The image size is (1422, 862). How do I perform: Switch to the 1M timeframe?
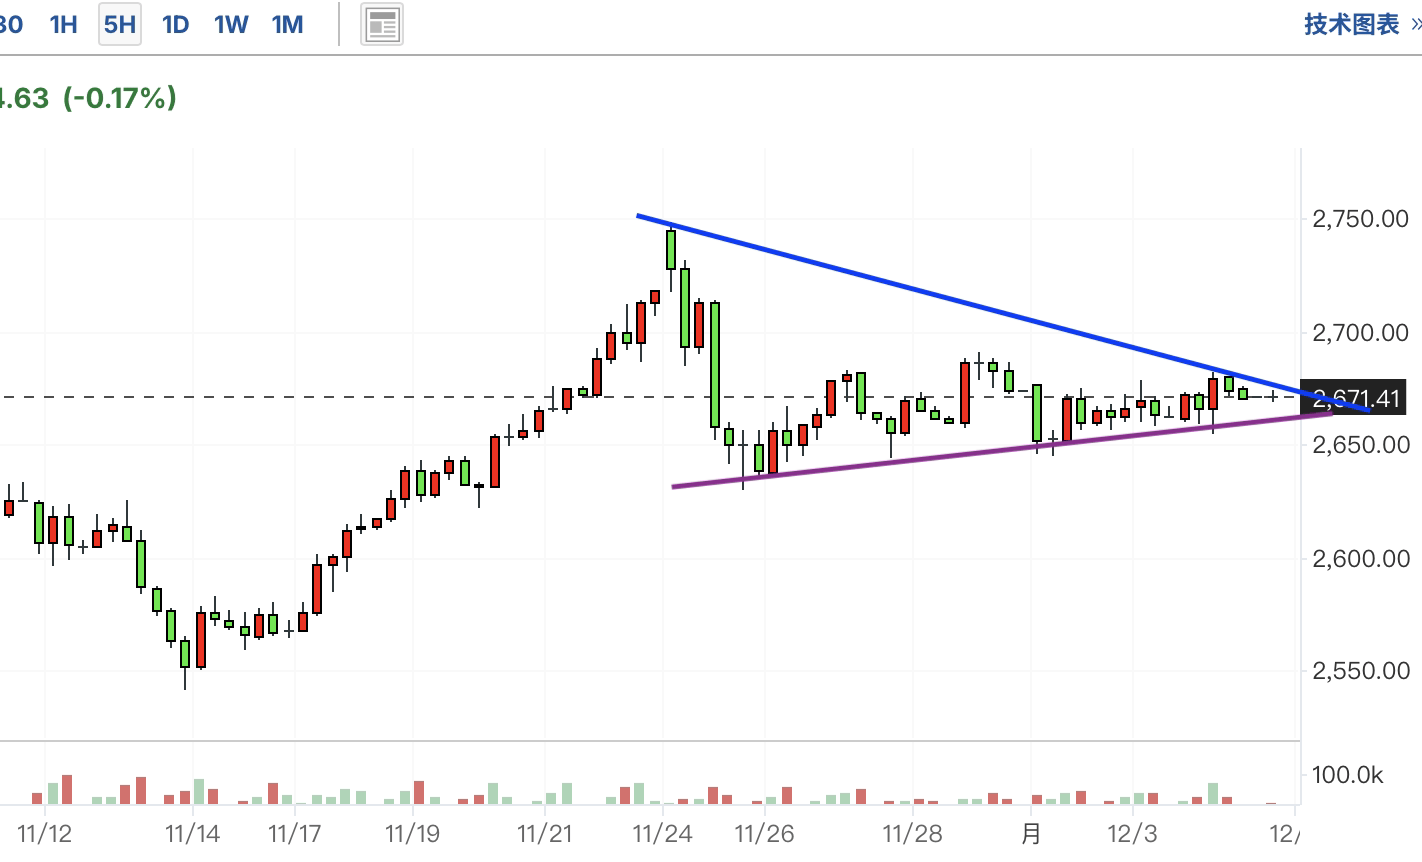[288, 25]
